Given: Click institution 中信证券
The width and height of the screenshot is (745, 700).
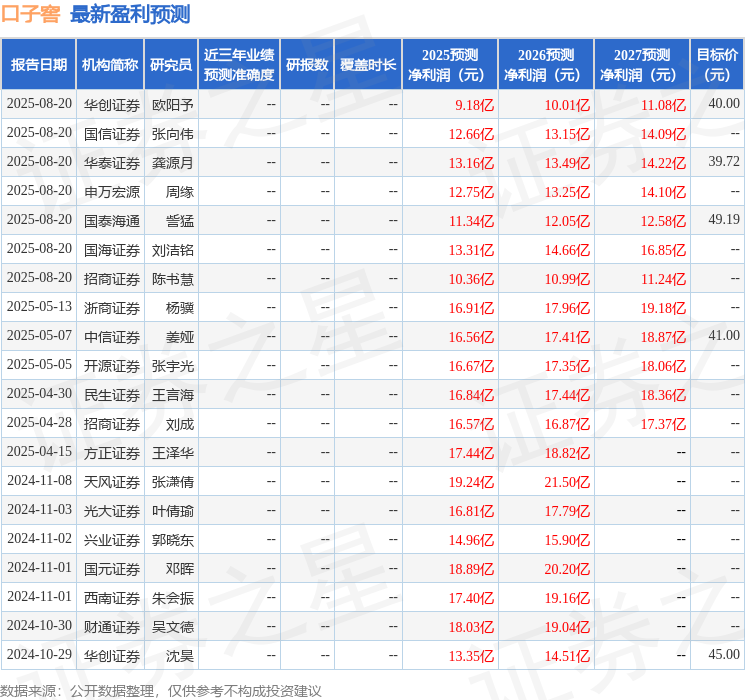Looking at the screenshot, I should (x=112, y=337).
